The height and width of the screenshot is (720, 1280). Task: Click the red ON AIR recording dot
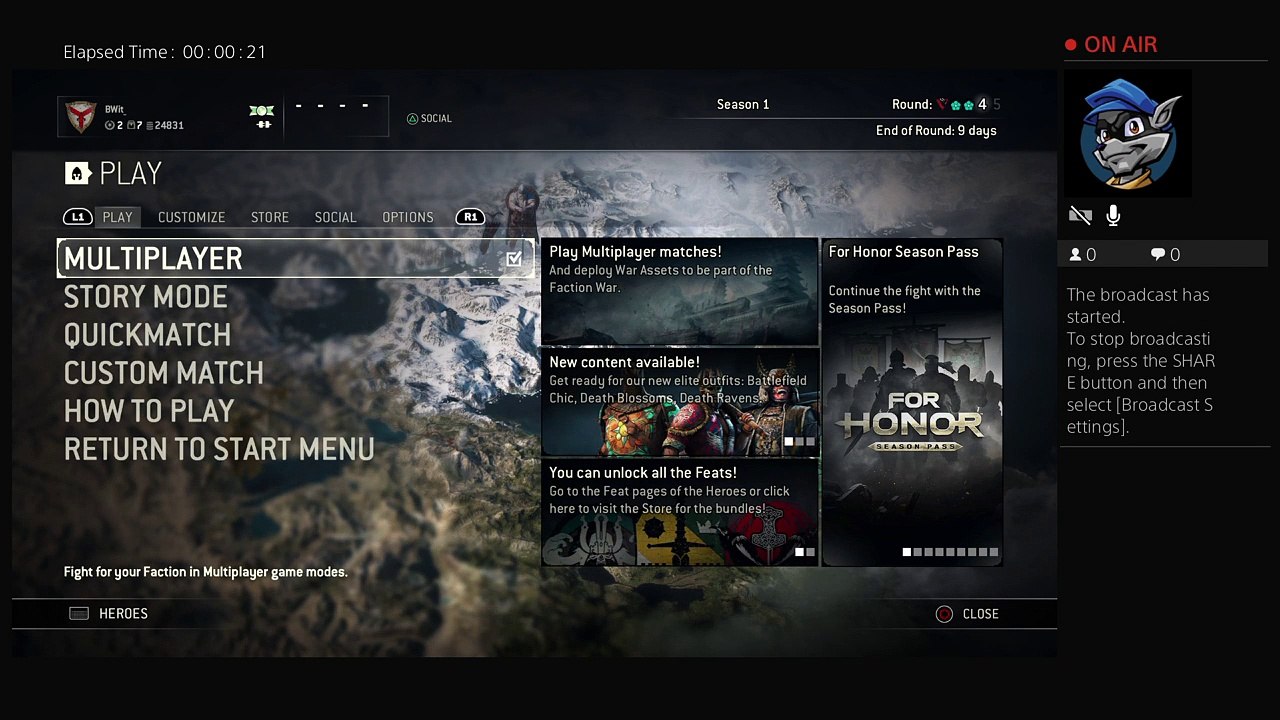click(x=1071, y=45)
